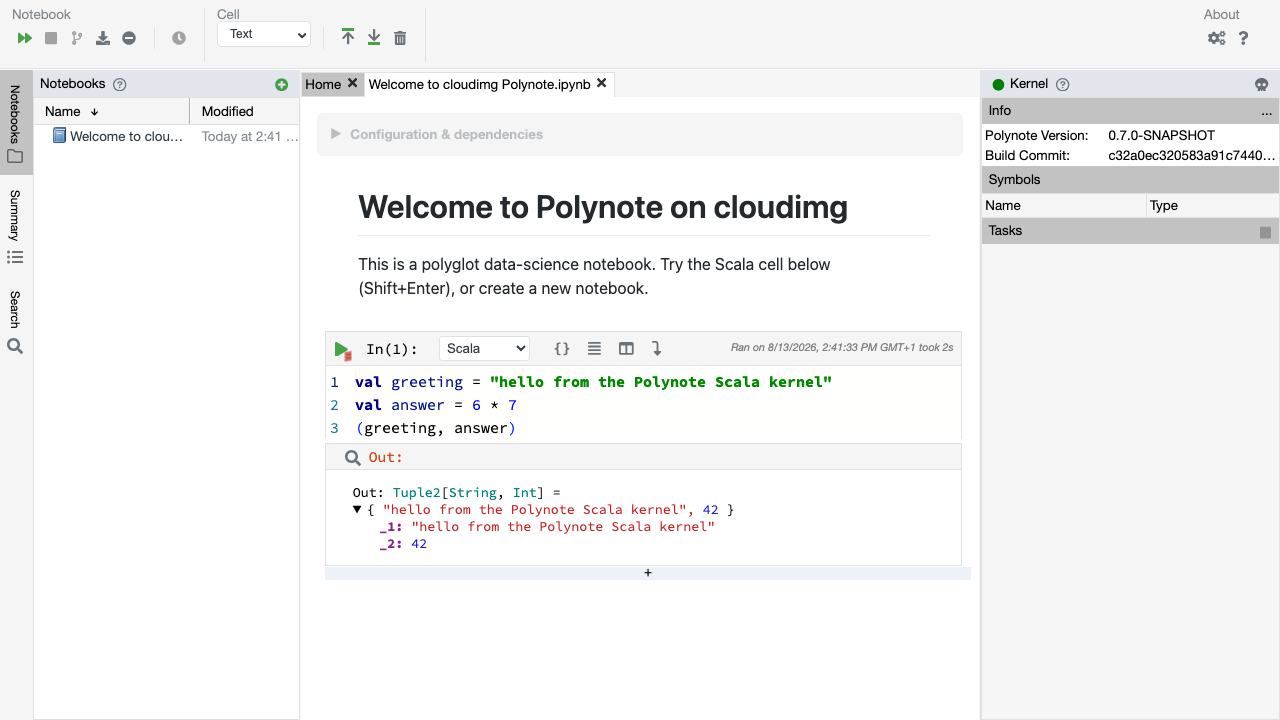Click the polyglot data-science paragraph text
The height and width of the screenshot is (720, 1280).
point(595,276)
